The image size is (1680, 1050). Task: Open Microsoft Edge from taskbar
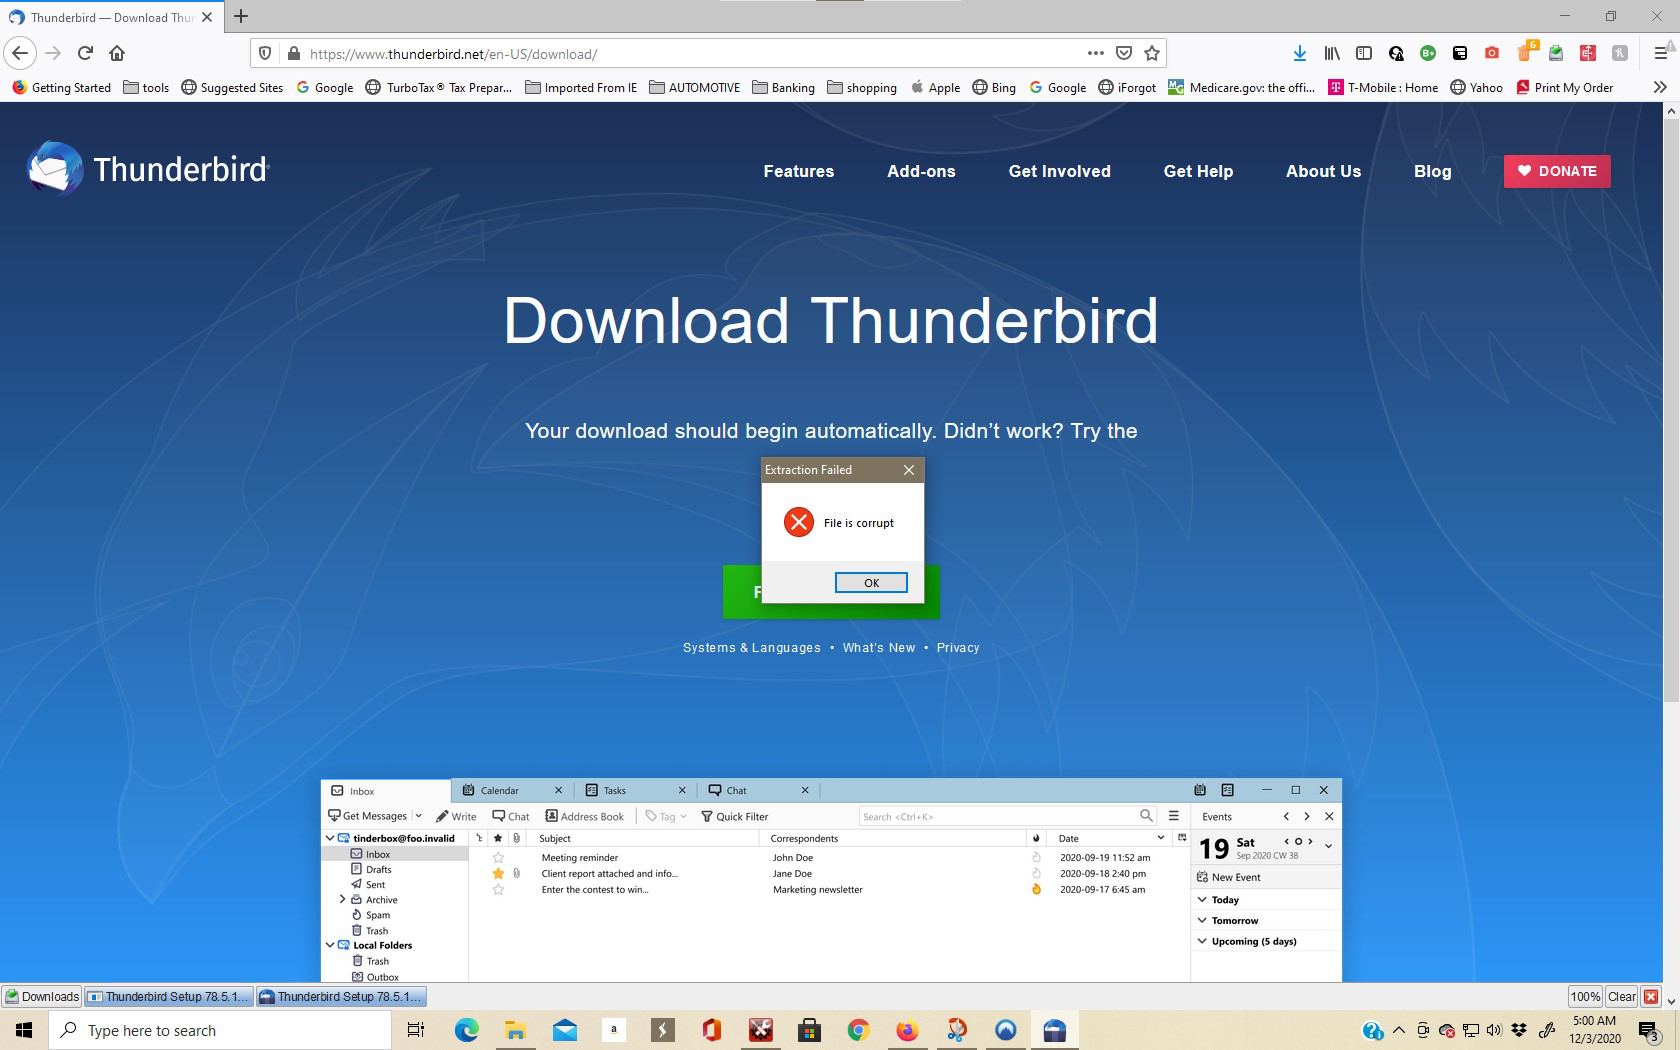tap(466, 1030)
